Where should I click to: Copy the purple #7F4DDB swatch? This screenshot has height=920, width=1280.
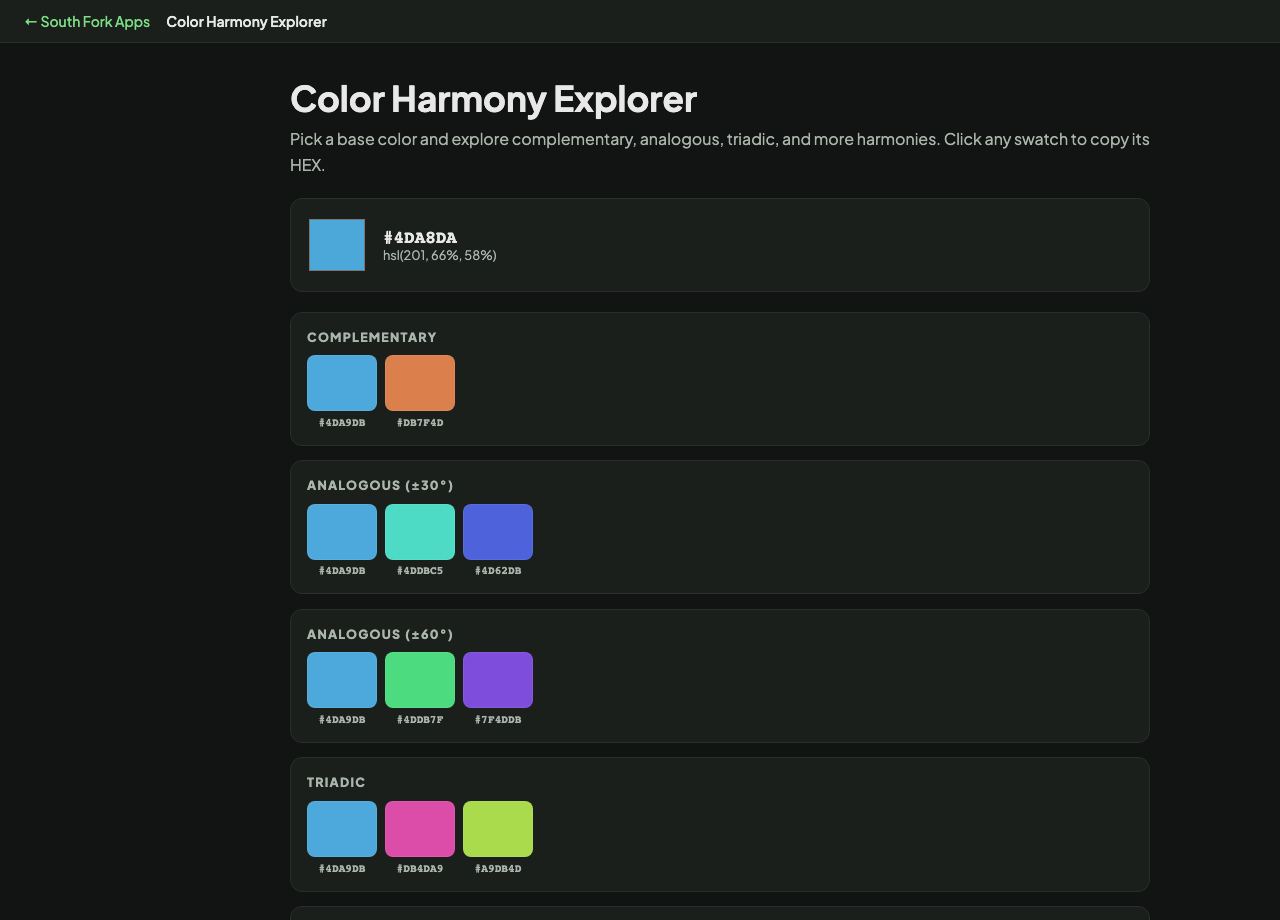[x=498, y=680]
